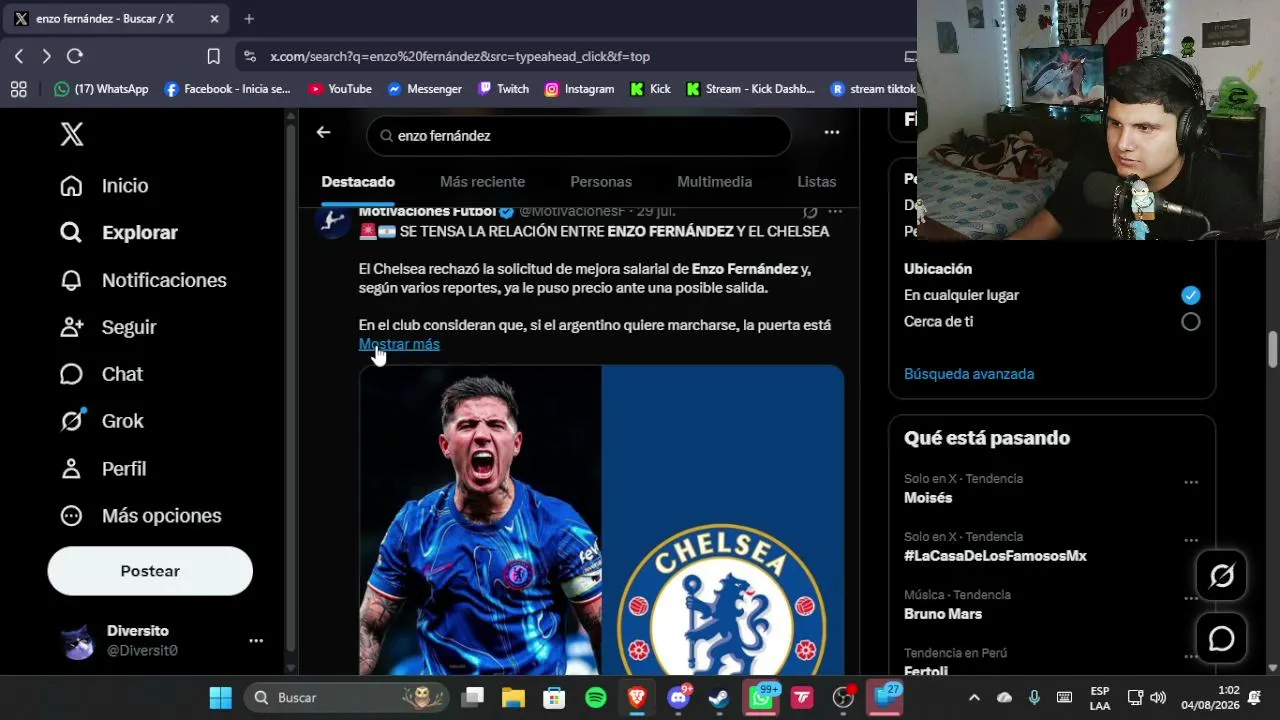This screenshot has width=1280, height=720.
Task: Switch to the Listas tab
Action: pyautogui.click(x=817, y=182)
